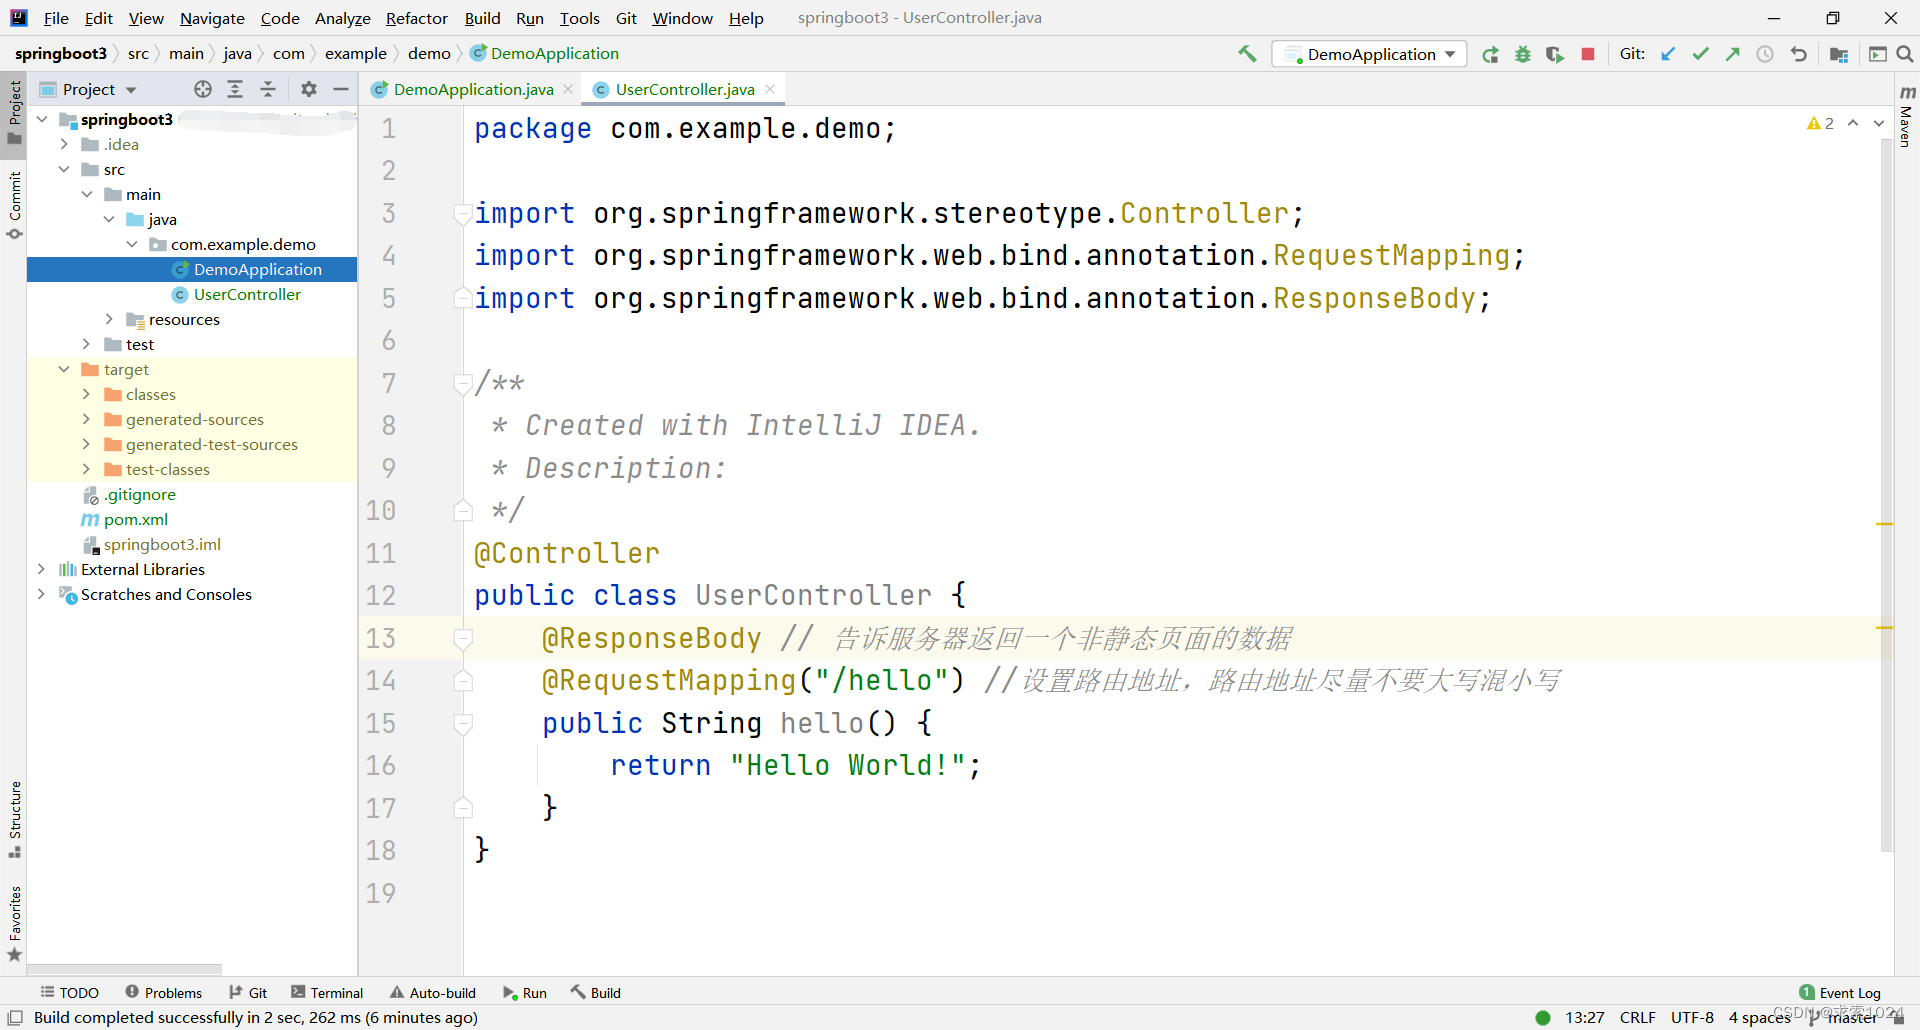
Task: Collapse the springboot3 root node
Action: tap(42, 119)
